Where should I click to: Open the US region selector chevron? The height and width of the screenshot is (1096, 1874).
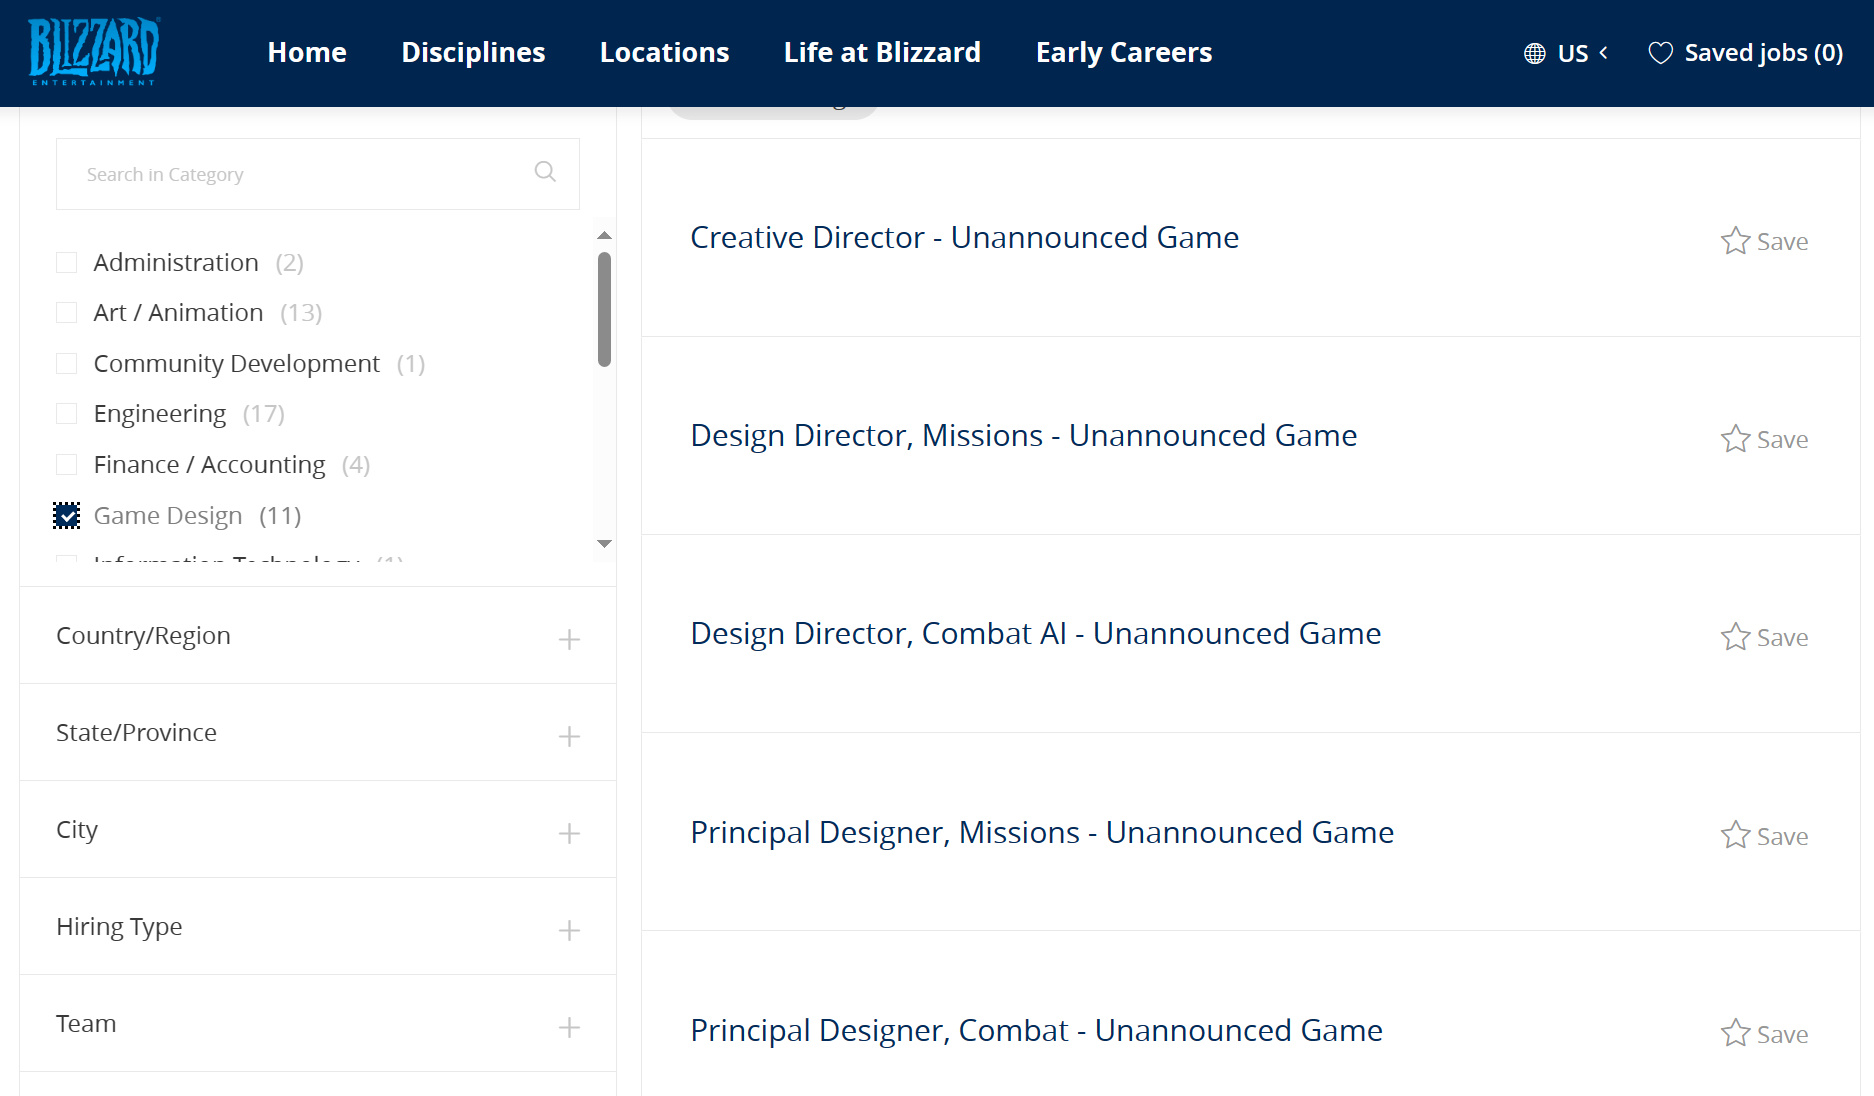pos(1603,53)
